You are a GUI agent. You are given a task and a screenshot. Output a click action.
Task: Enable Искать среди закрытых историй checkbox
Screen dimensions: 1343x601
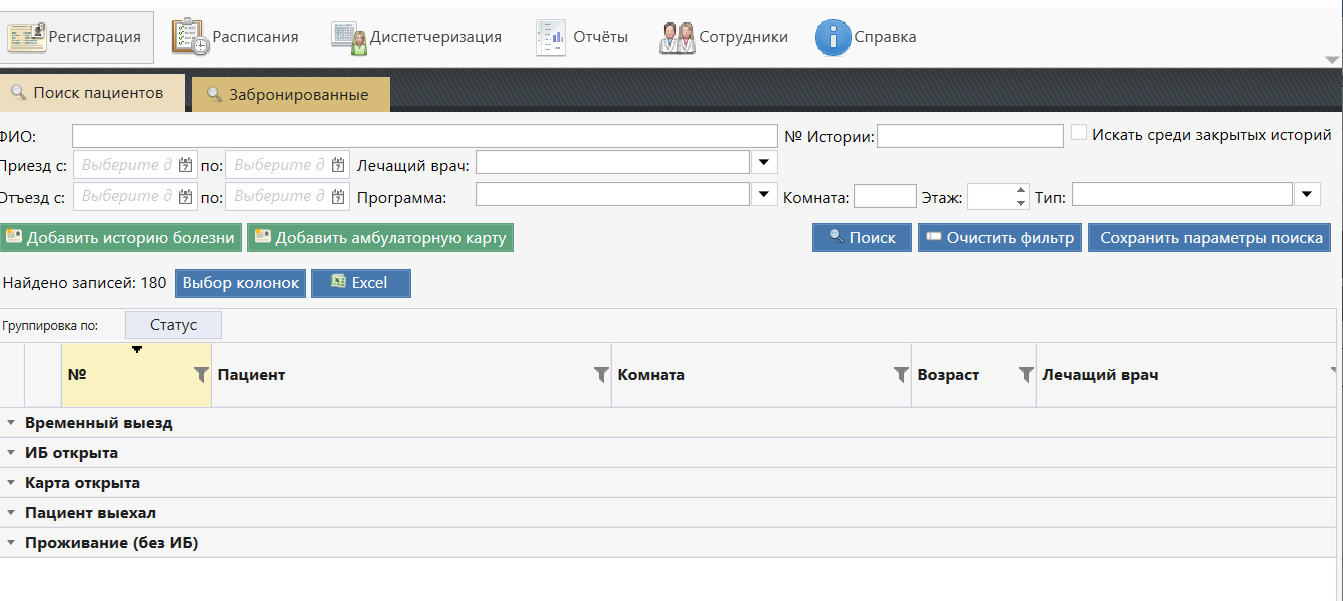pyautogui.click(x=1079, y=133)
